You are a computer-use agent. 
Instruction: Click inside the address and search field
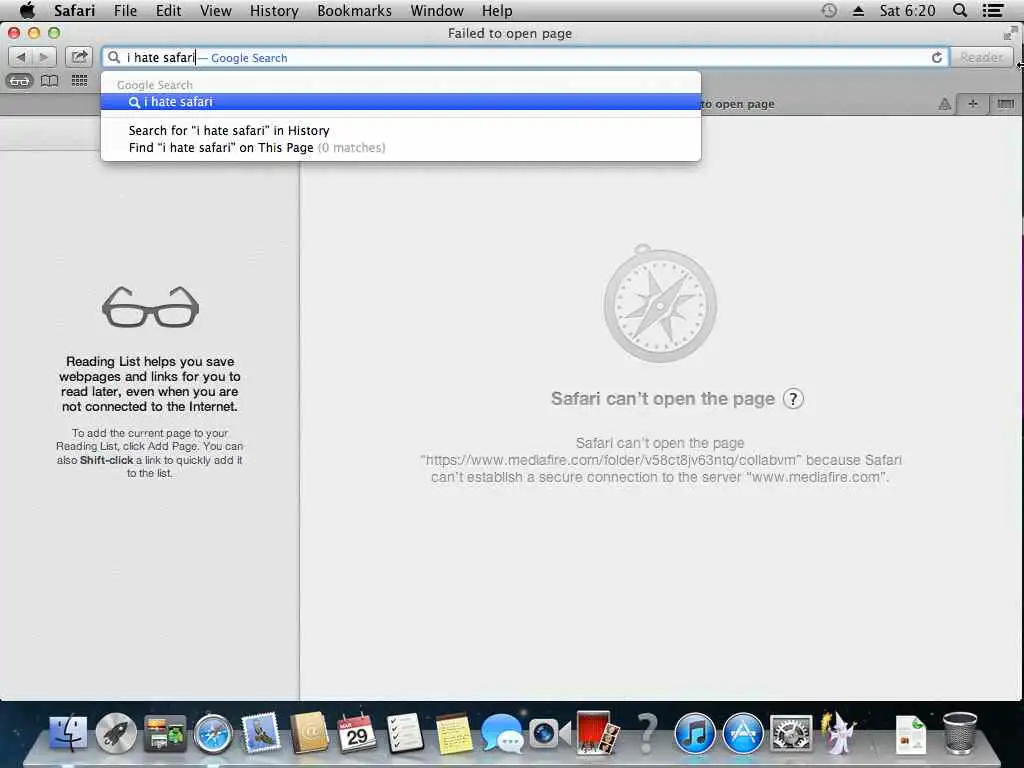[x=525, y=57]
